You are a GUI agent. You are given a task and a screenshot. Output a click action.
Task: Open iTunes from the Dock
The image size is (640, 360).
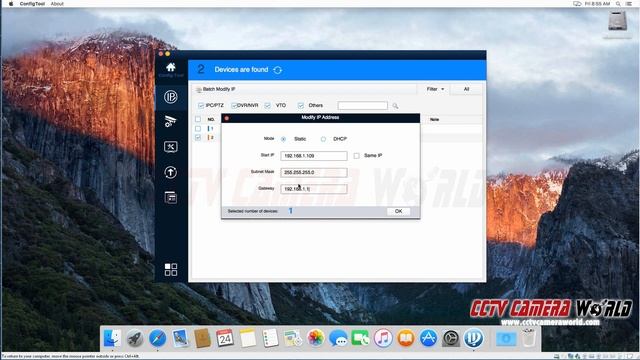point(383,338)
